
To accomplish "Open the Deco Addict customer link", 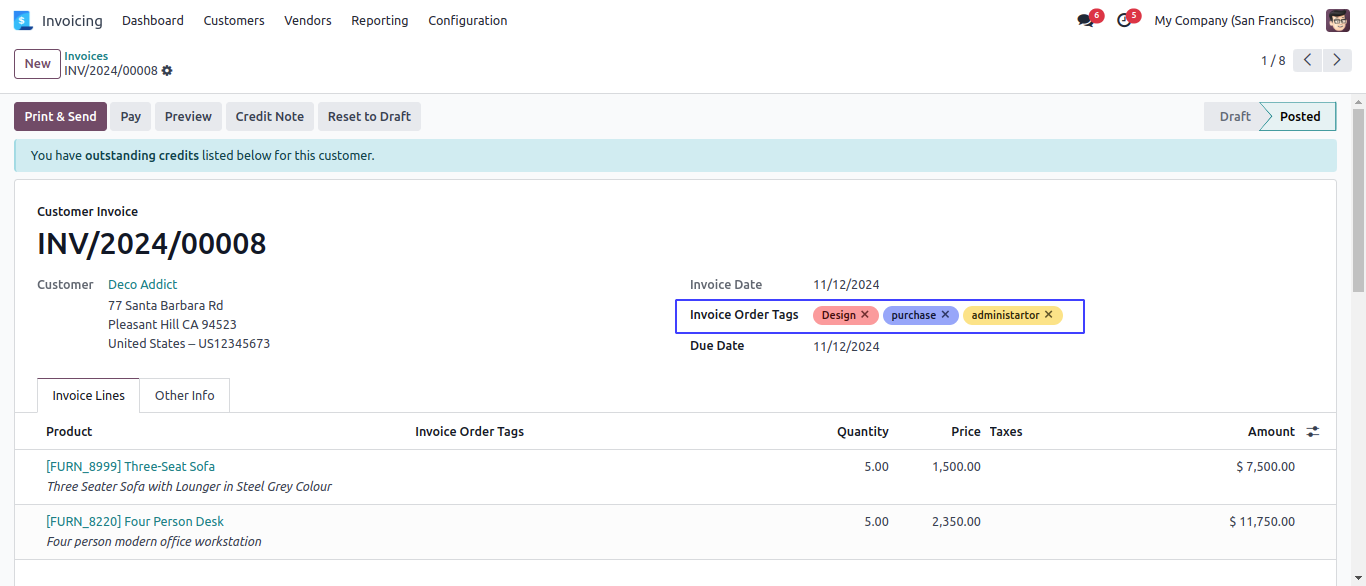I will point(143,285).
